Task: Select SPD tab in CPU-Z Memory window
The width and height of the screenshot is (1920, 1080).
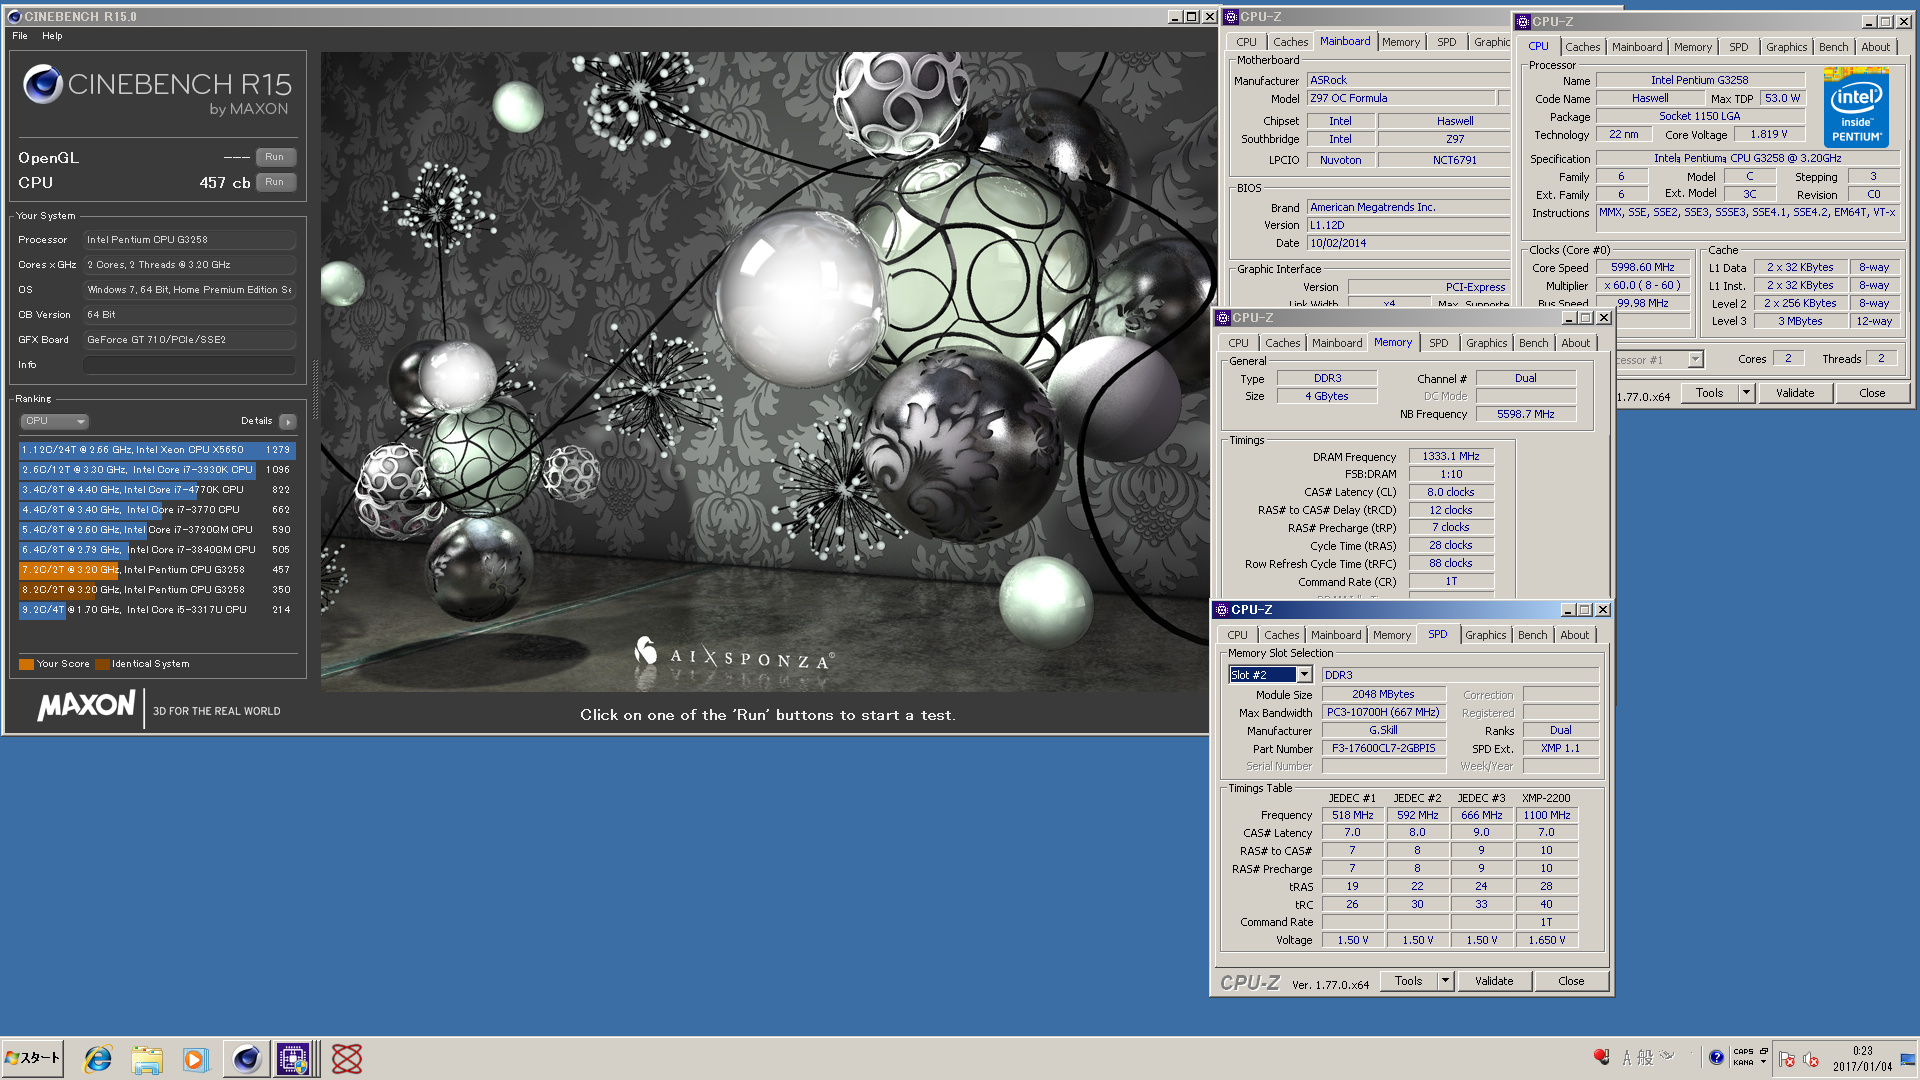Action: [1438, 343]
